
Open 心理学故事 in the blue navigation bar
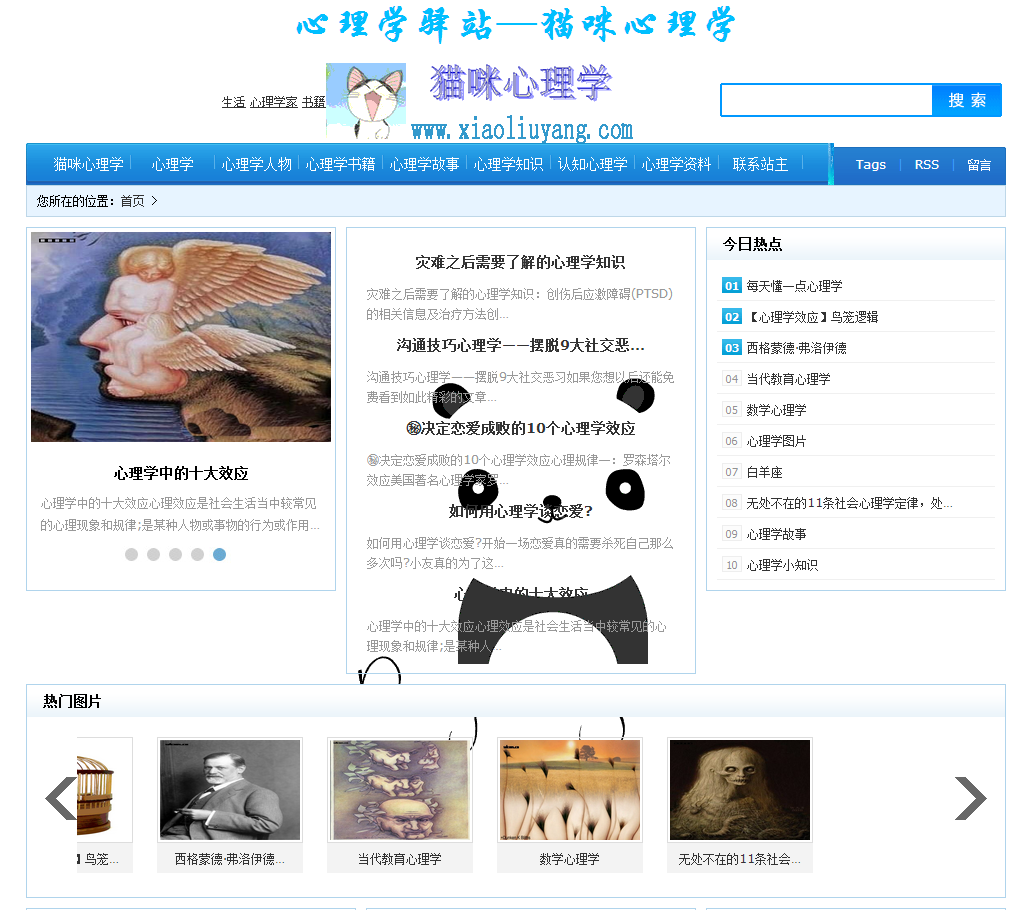424,164
